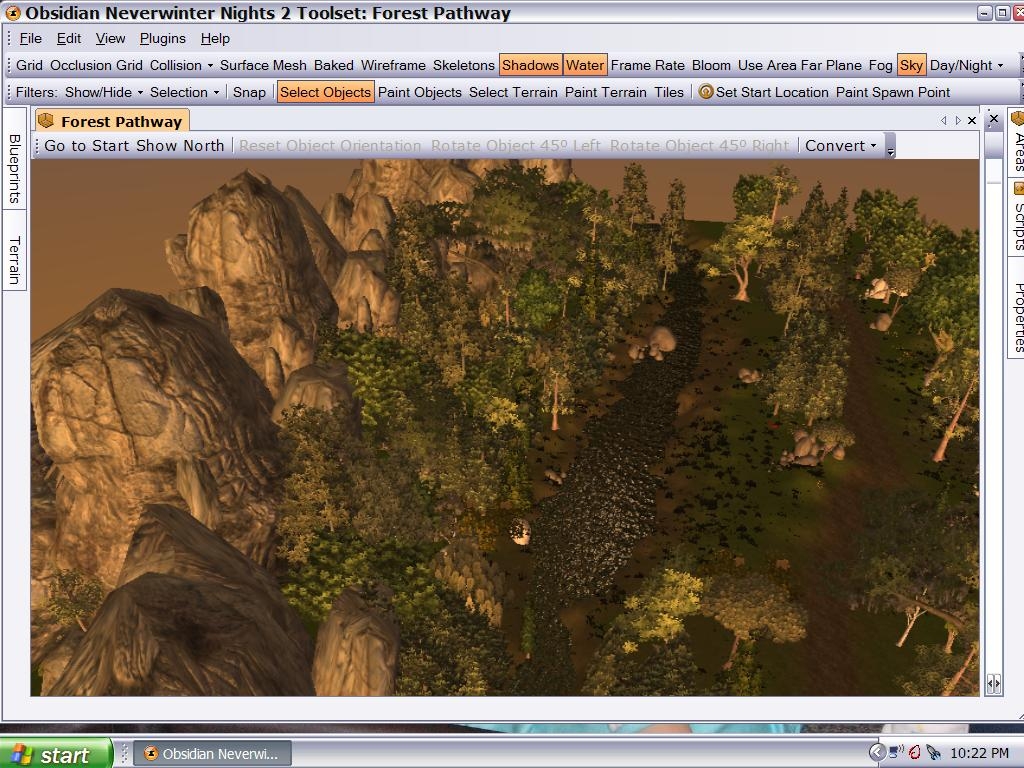This screenshot has height=768, width=1024.
Task: Show hidden system tray icons
Action: (877, 753)
